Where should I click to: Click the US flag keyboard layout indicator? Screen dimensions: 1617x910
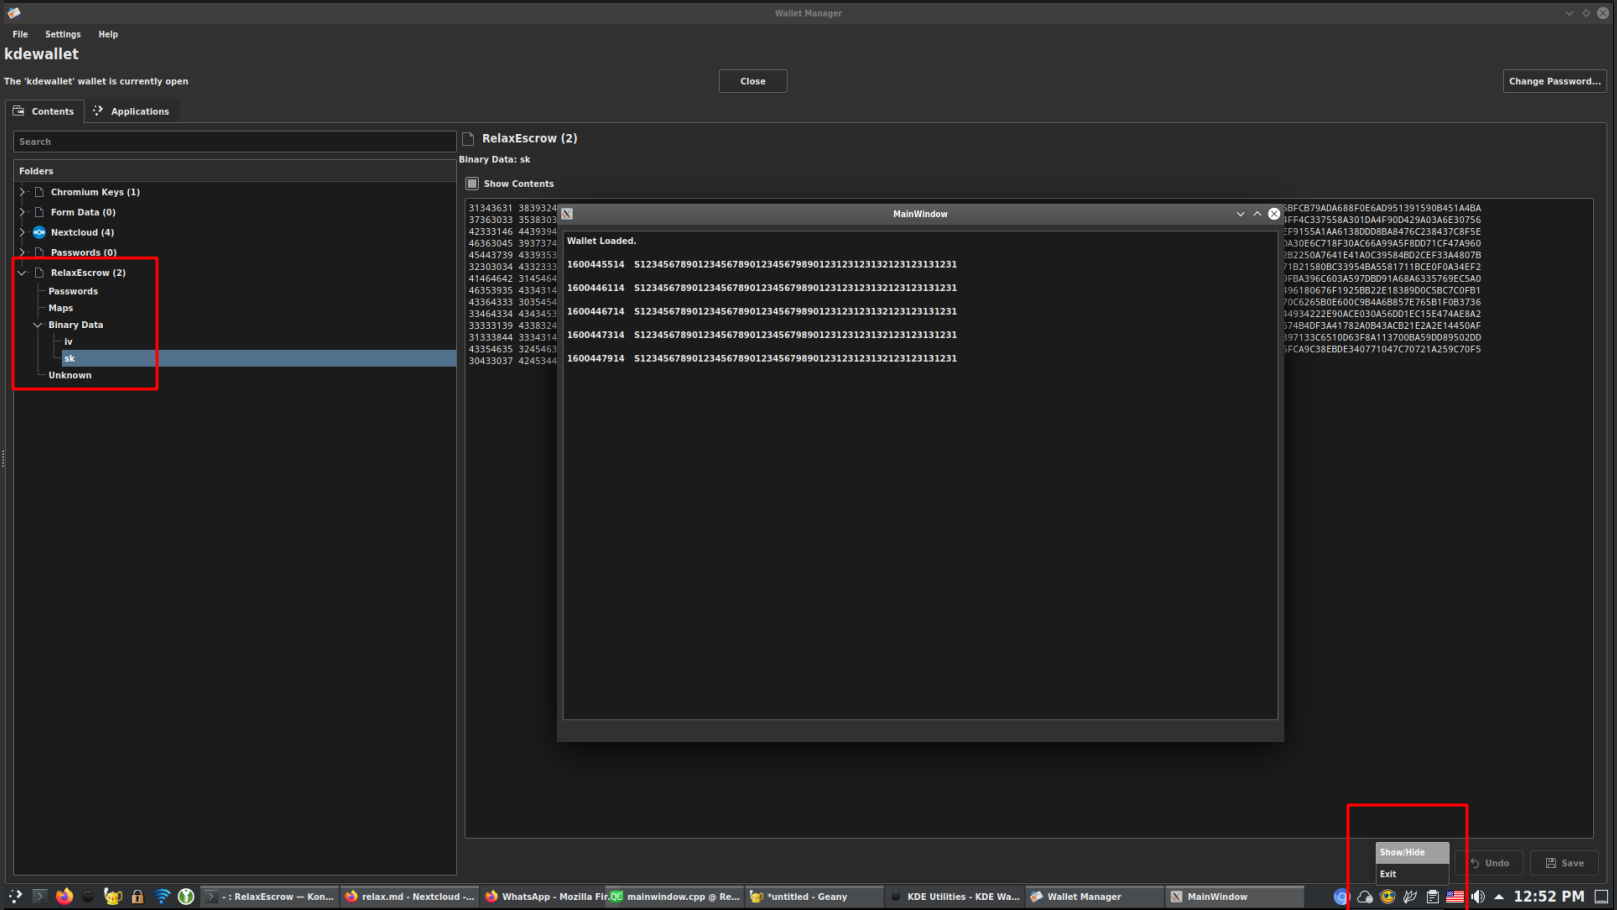(1455, 897)
